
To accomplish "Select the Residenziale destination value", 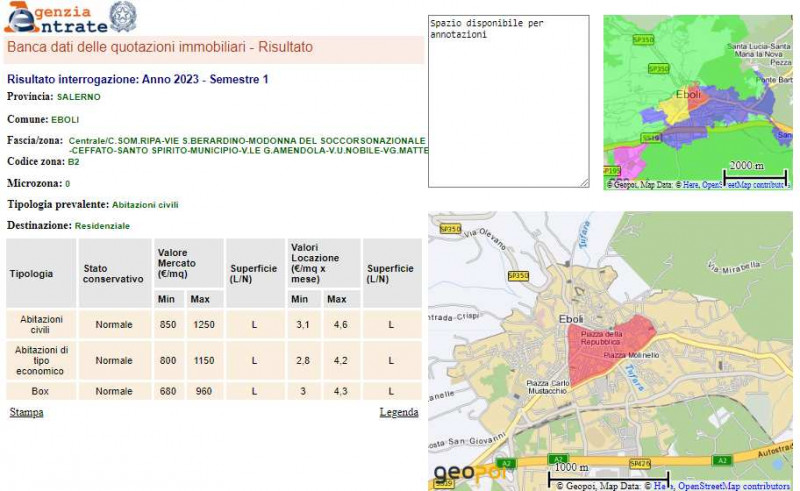I will coord(102,226).
